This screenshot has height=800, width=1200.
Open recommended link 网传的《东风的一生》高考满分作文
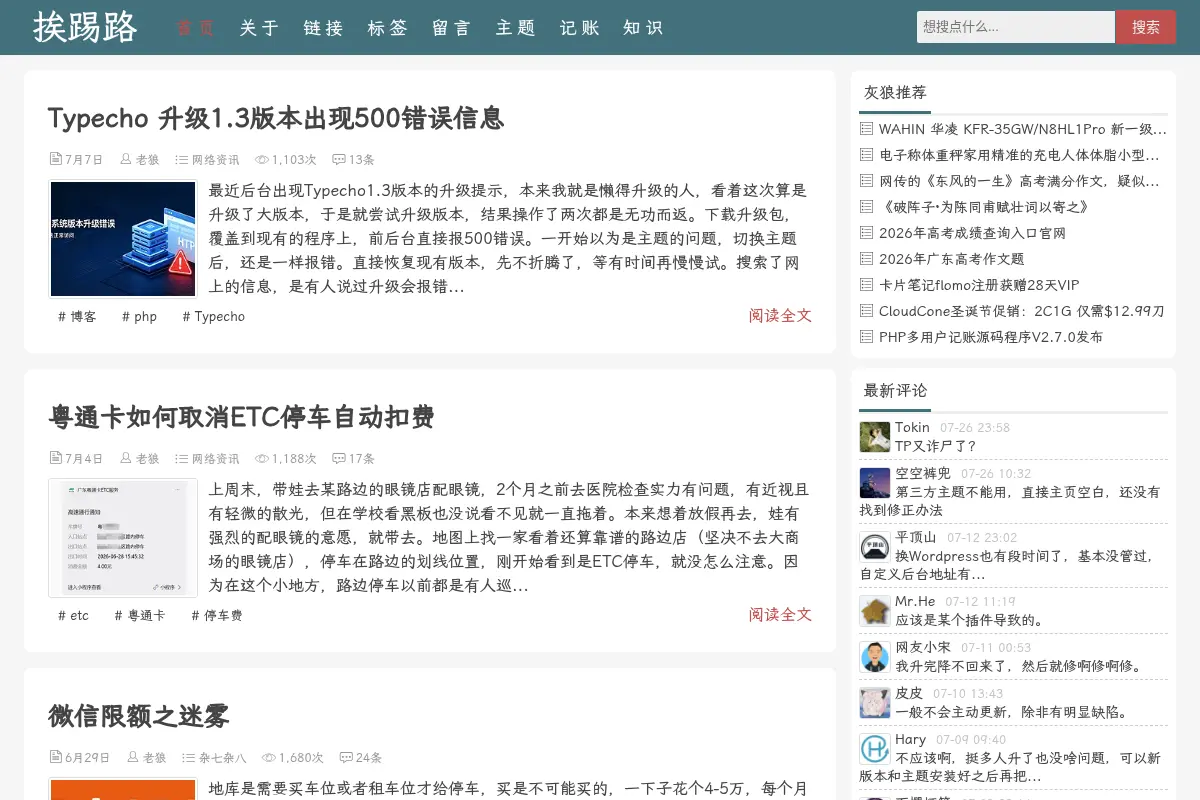1019,181
